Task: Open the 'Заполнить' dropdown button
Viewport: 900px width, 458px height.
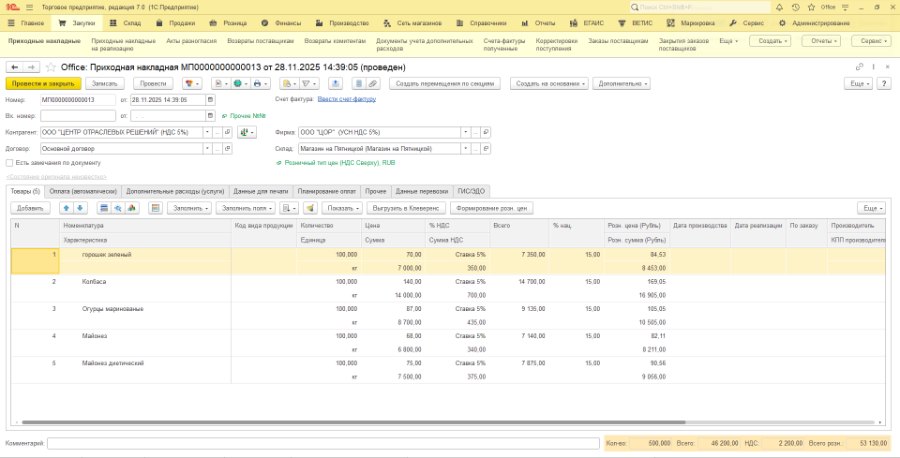Action: click(x=189, y=208)
